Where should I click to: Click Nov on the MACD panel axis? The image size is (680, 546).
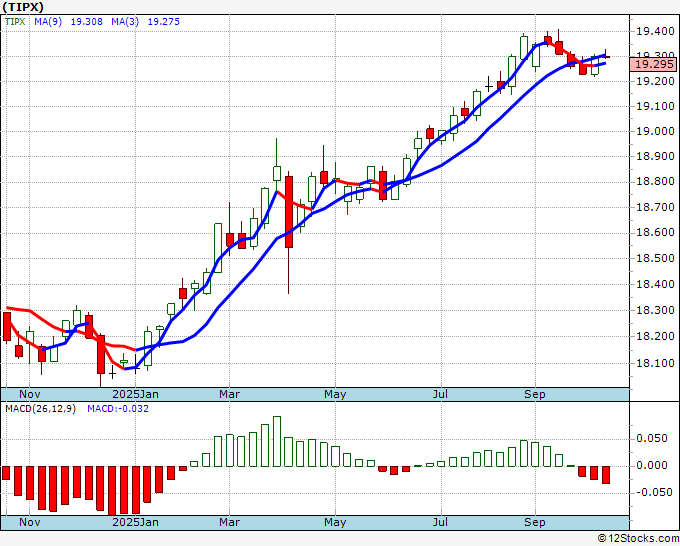tap(30, 522)
